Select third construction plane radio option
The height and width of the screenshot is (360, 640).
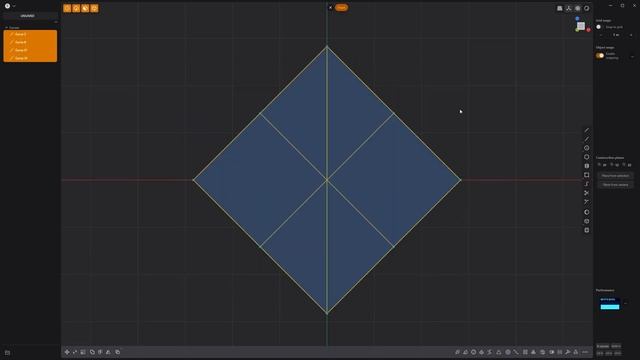624,165
